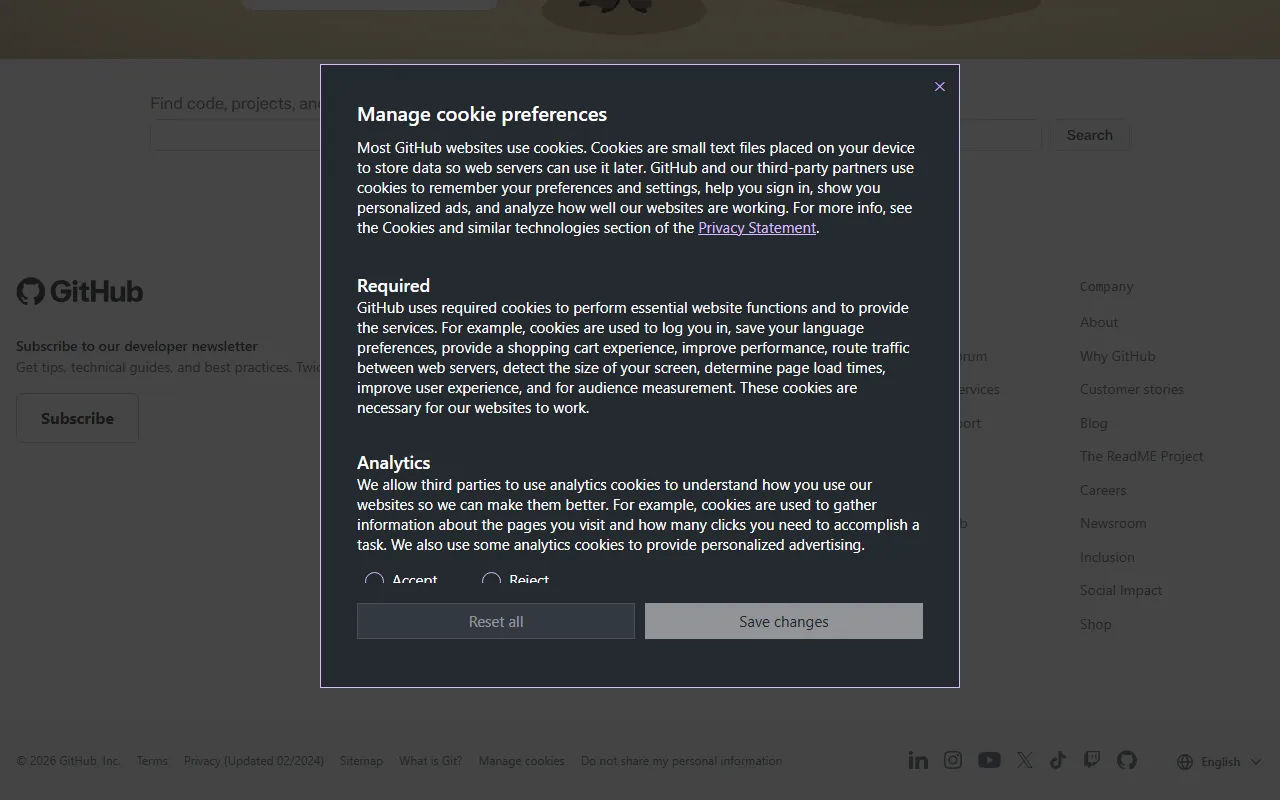Image resolution: width=1280 pixels, height=800 pixels.
Task: Click the YouTube icon in footer
Action: (x=989, y=761)
